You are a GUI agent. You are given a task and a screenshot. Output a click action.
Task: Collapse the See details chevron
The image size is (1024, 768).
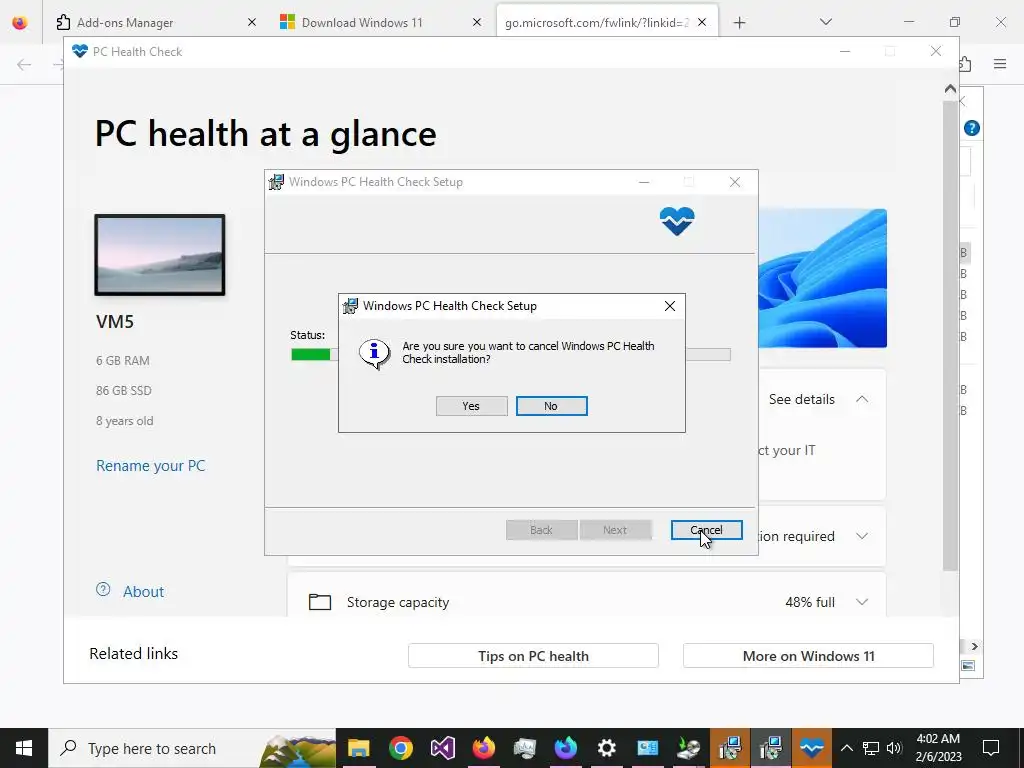click(x=862, y=399)
